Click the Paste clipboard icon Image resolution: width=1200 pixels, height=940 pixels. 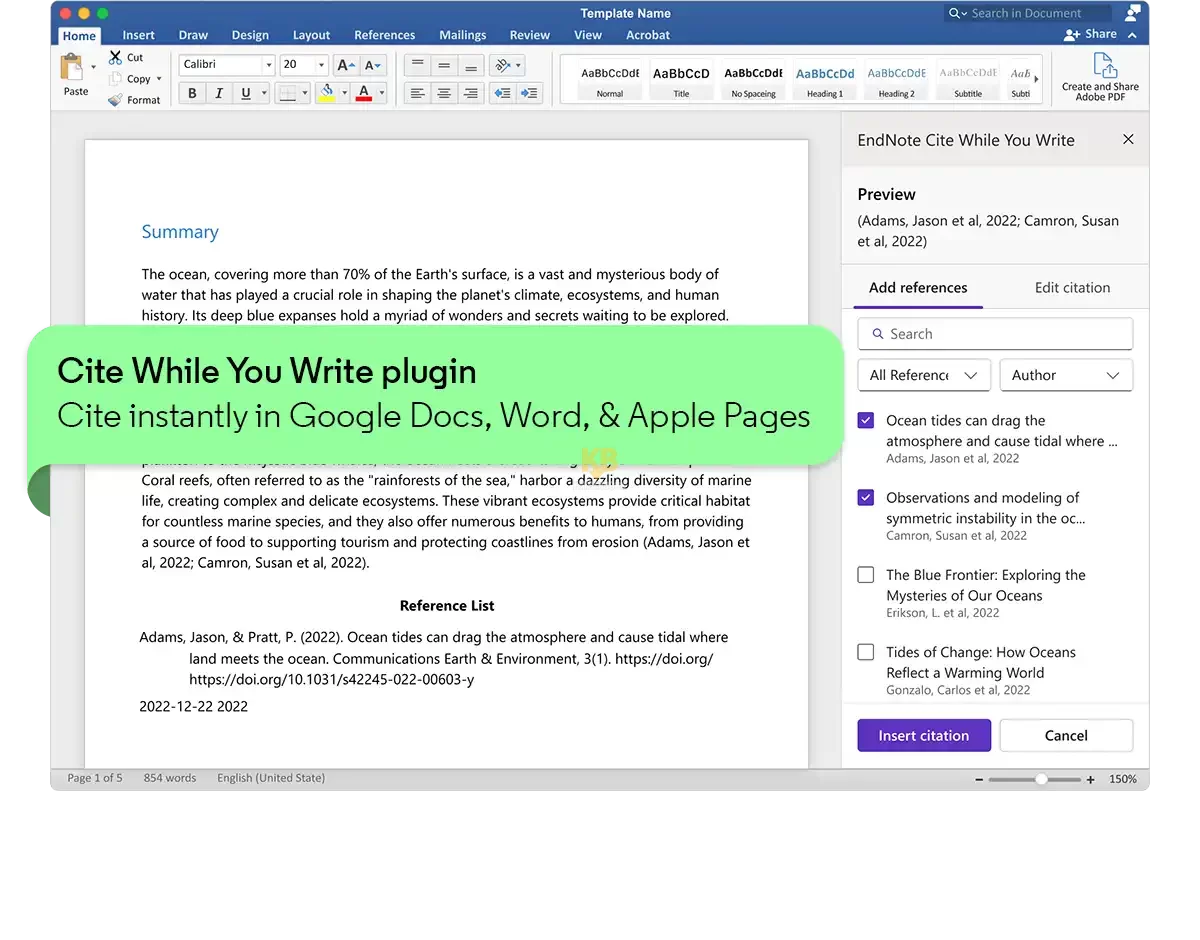point(74,69)
